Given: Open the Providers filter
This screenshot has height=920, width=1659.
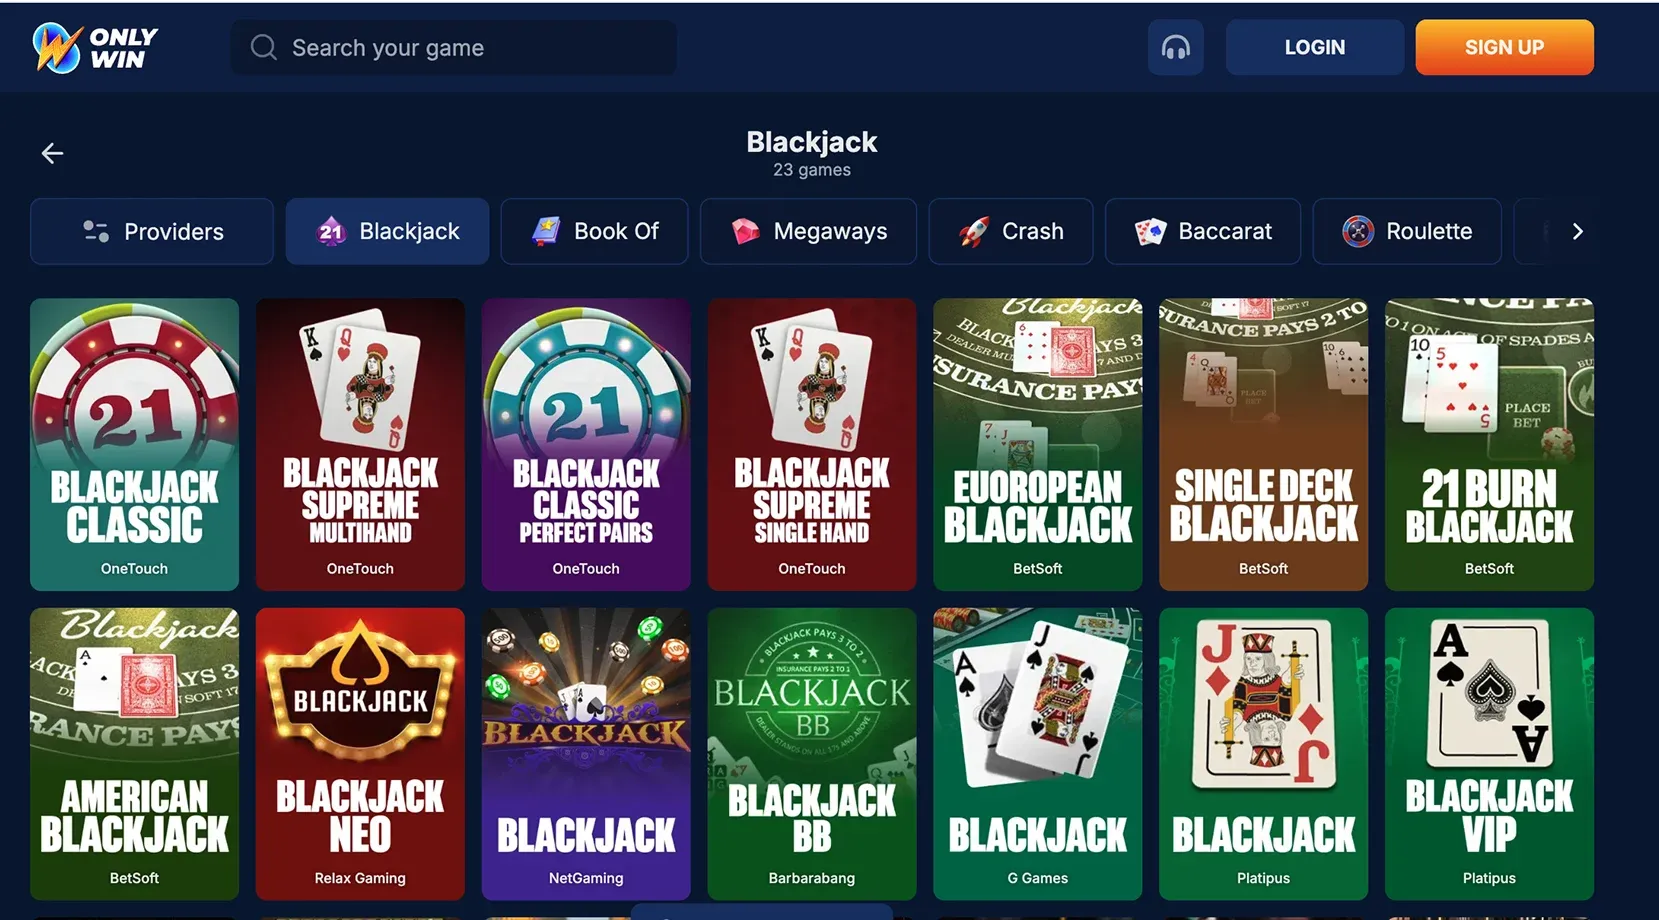Looking at the screenshot, I should point(152,231).
